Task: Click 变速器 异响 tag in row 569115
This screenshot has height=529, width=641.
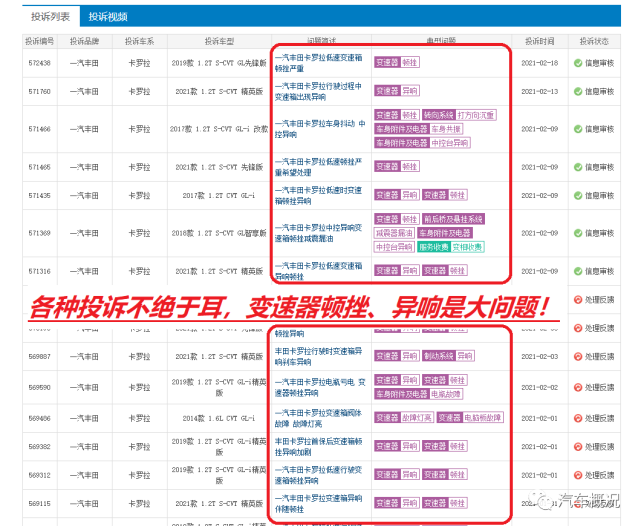Action: click(397, 503)
